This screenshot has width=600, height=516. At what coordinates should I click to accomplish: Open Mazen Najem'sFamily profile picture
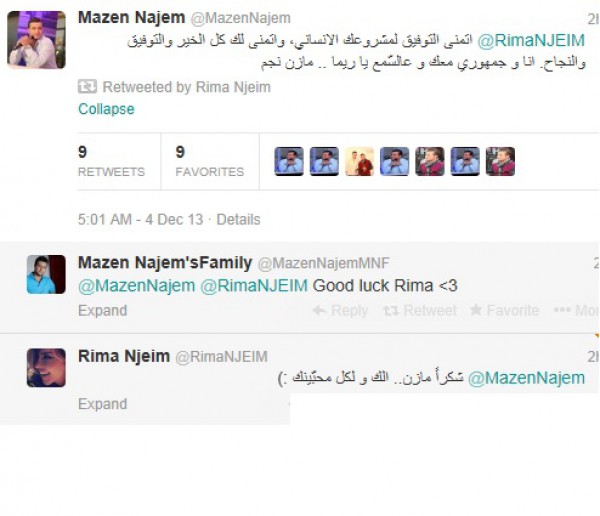(x=46, y=274)
